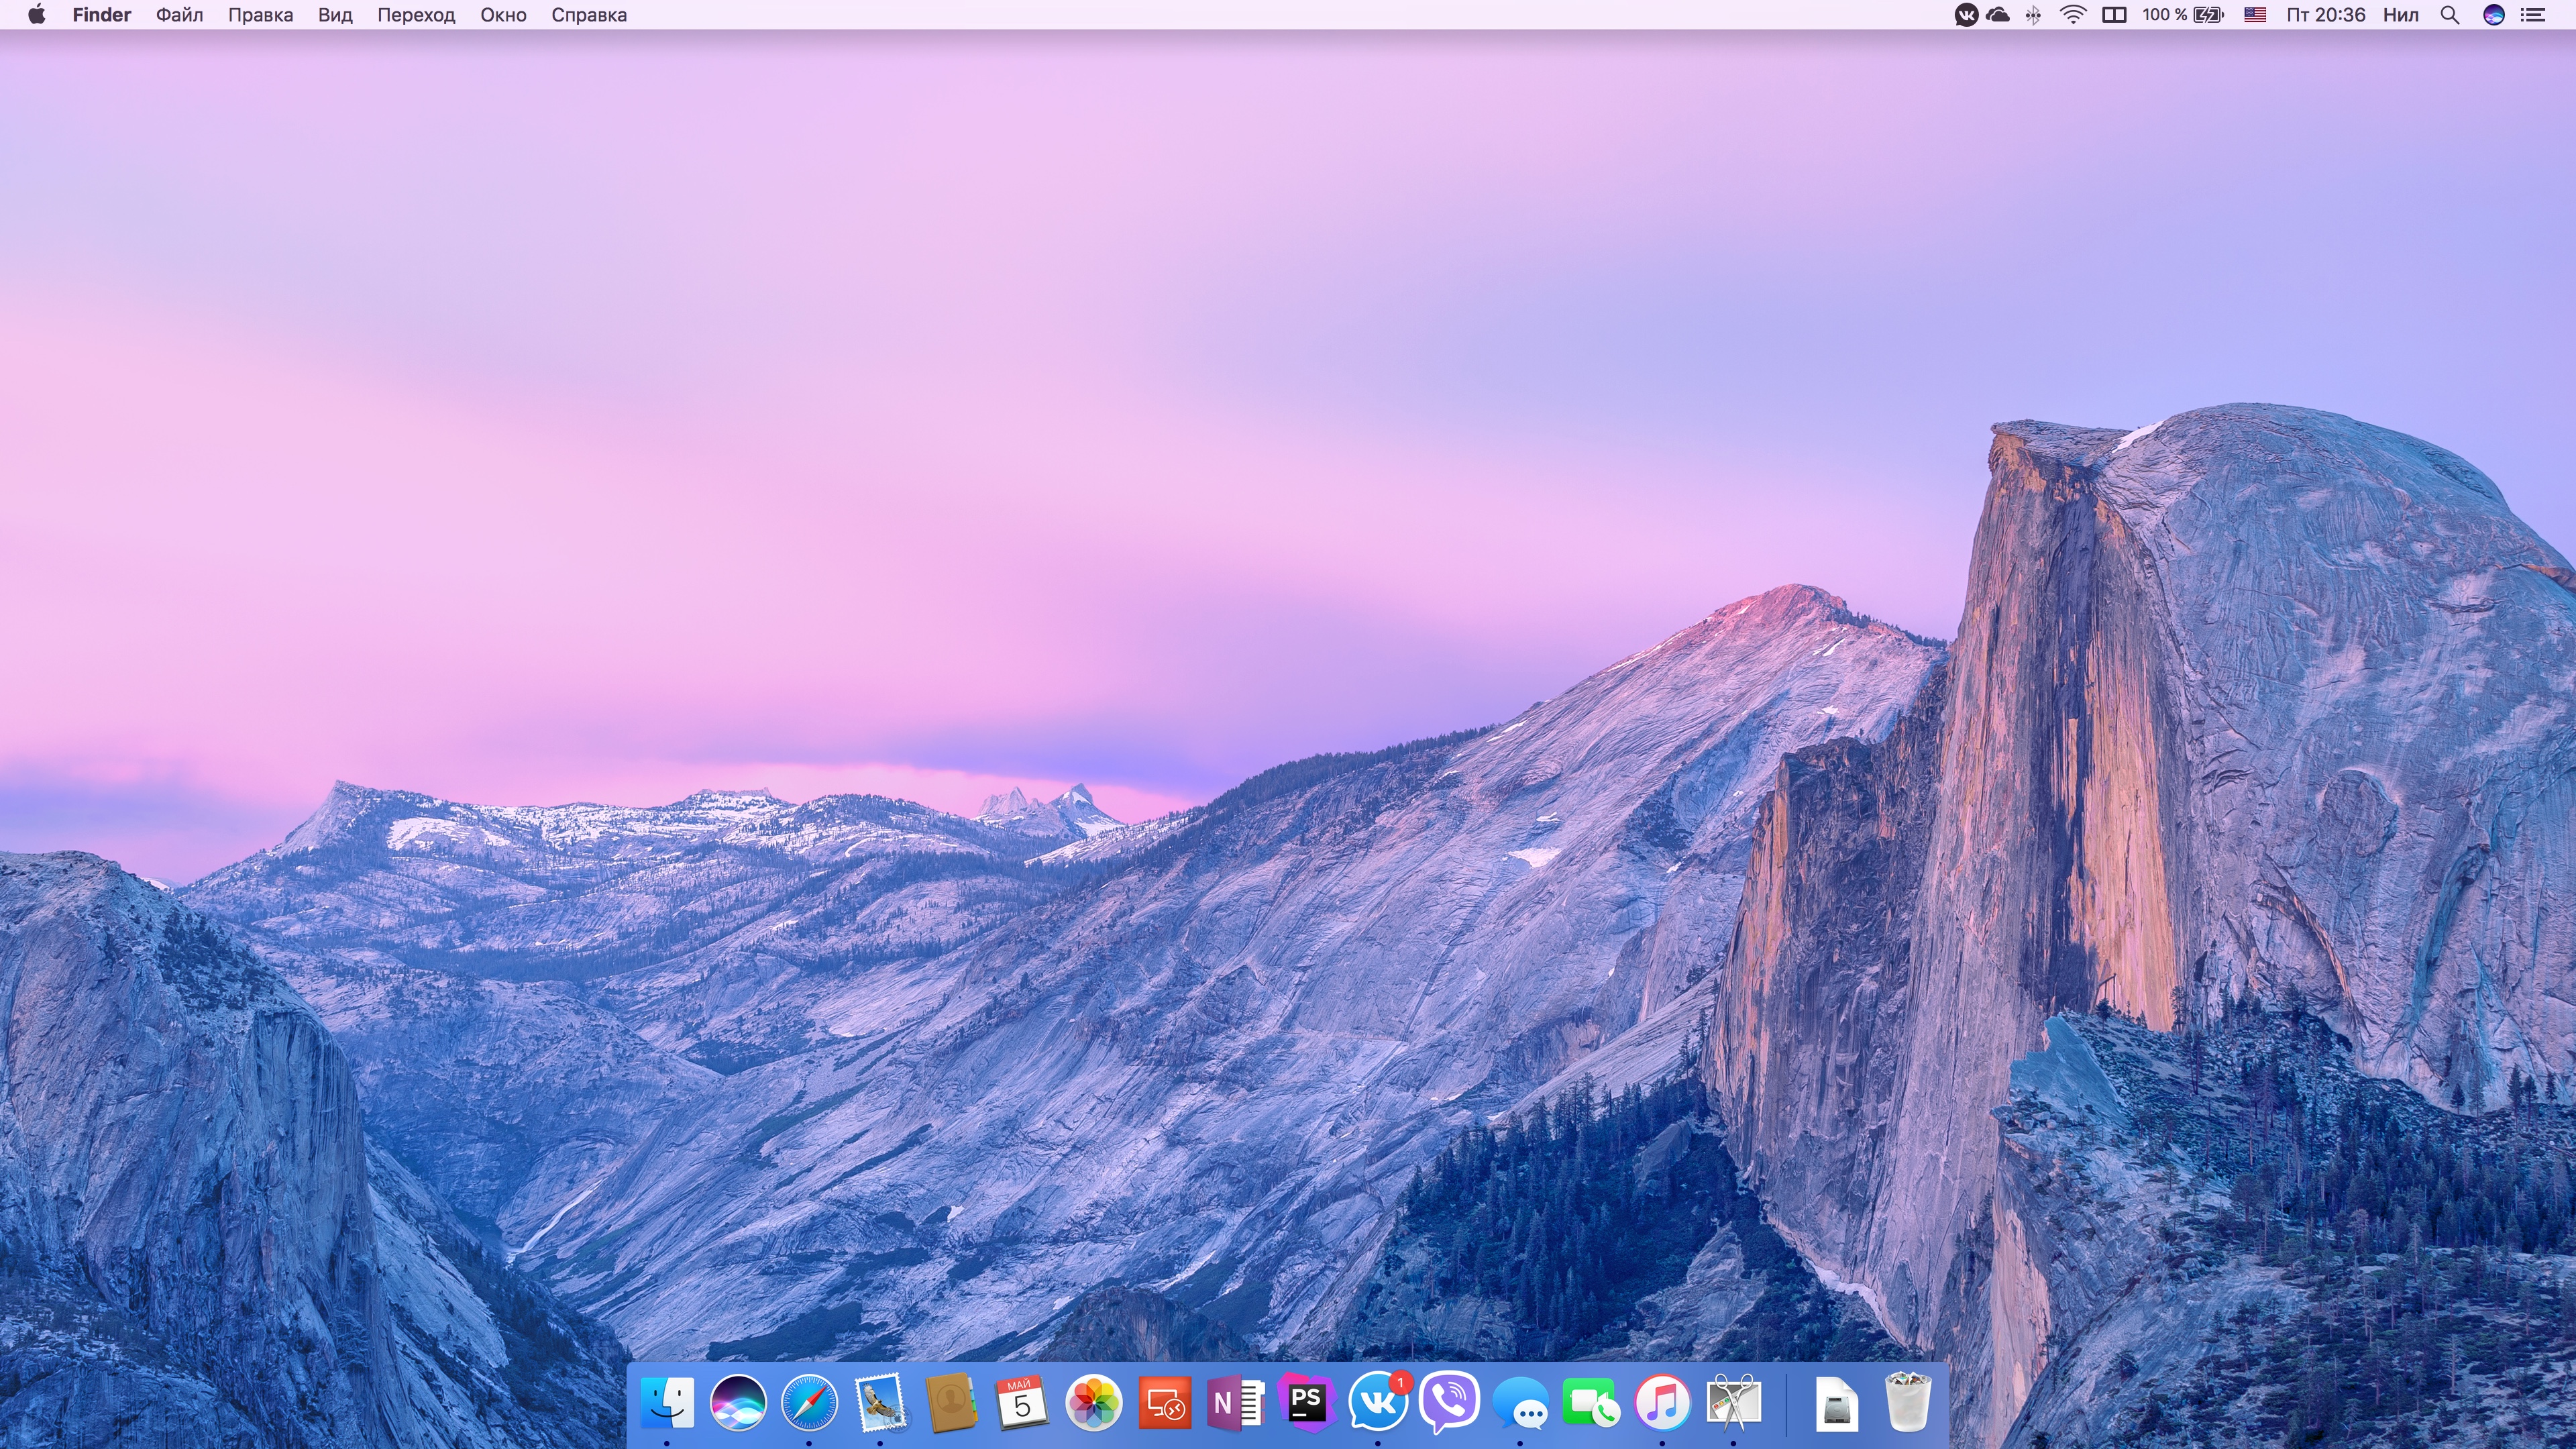Launch the Photos app
Image resolution: width=2576 pixels, height=1449 pixels.
point(1093,1402)
